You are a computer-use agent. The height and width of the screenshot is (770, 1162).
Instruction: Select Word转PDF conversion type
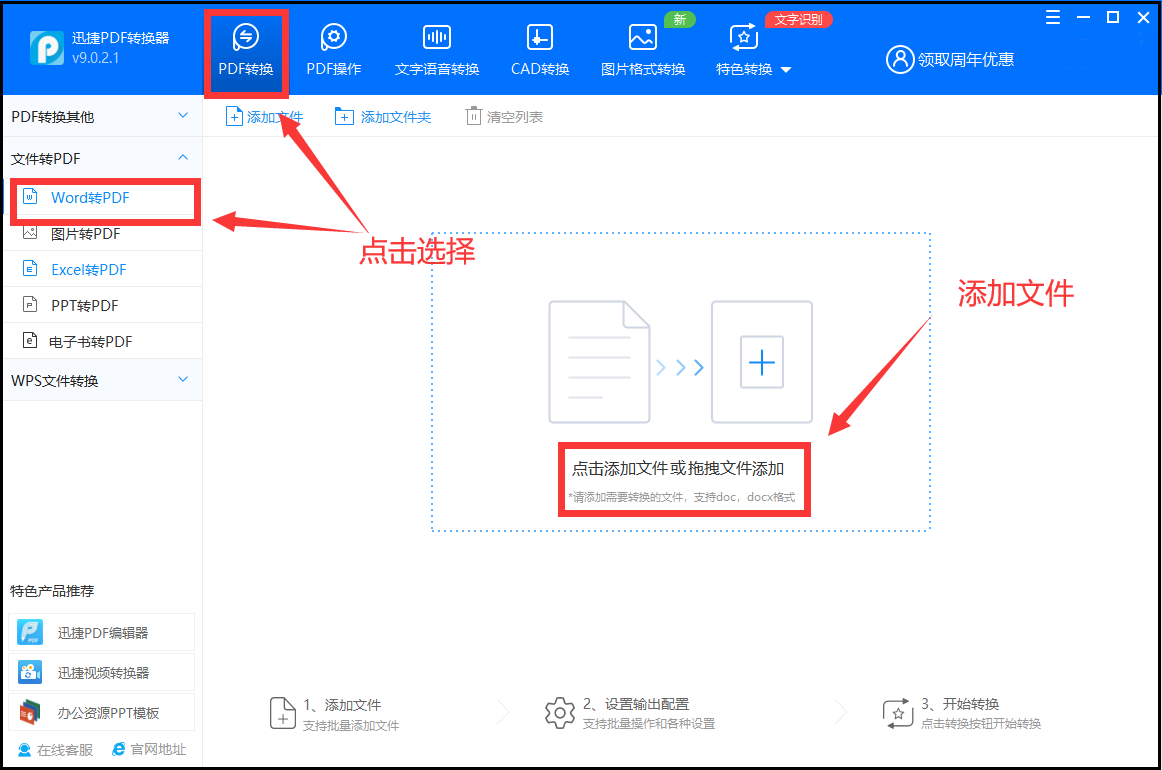(x=90, y=197)
